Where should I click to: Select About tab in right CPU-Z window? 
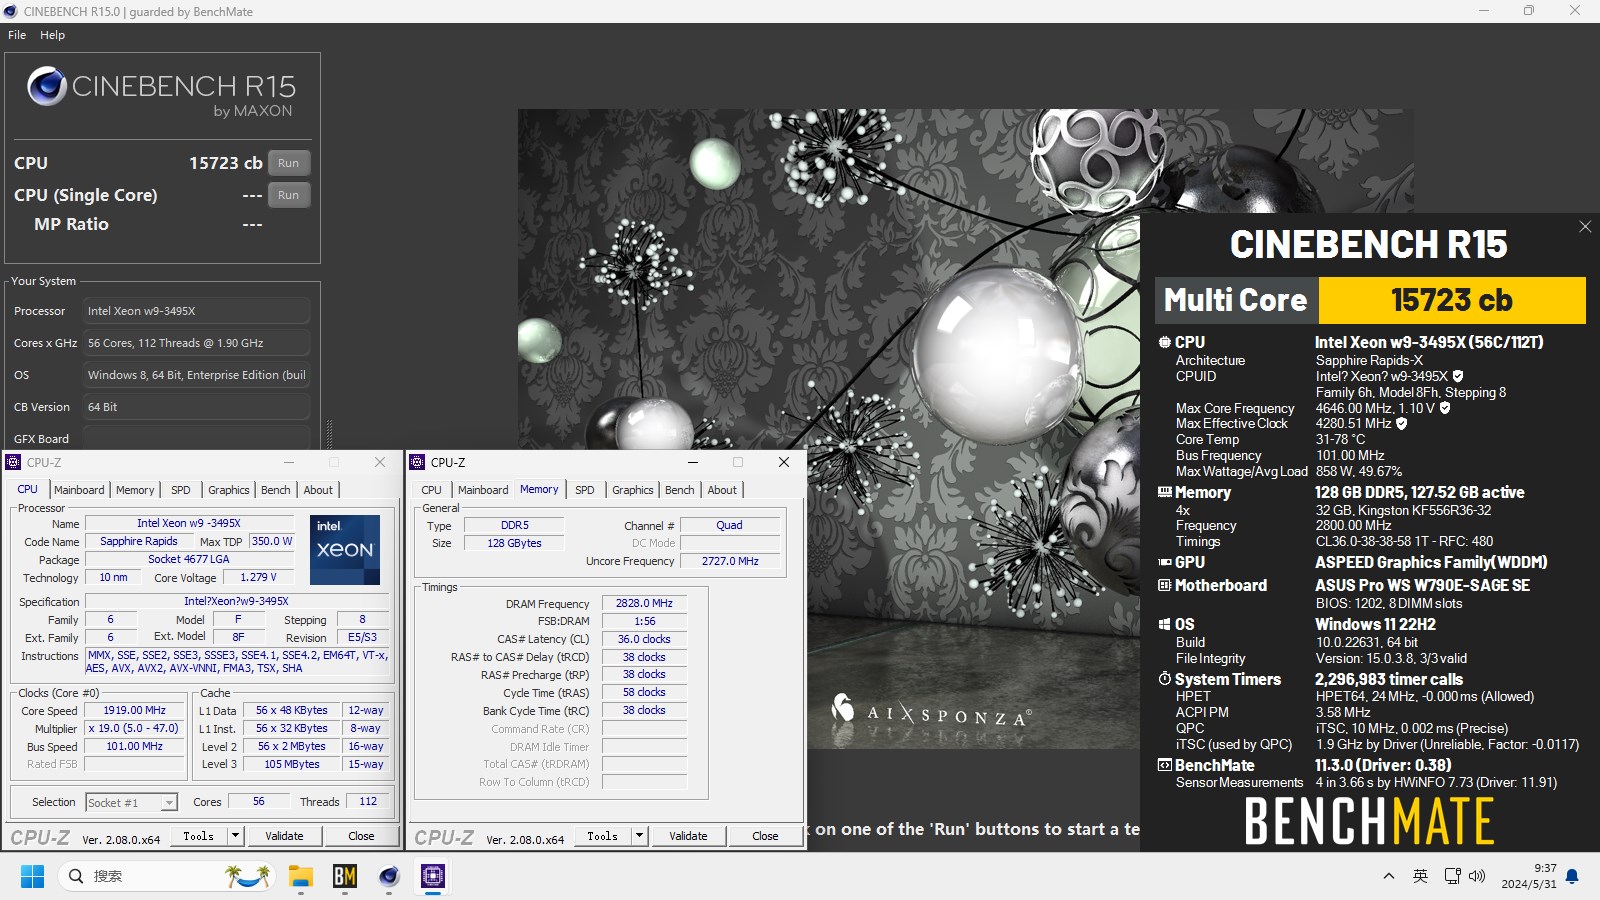pos(722,490)
